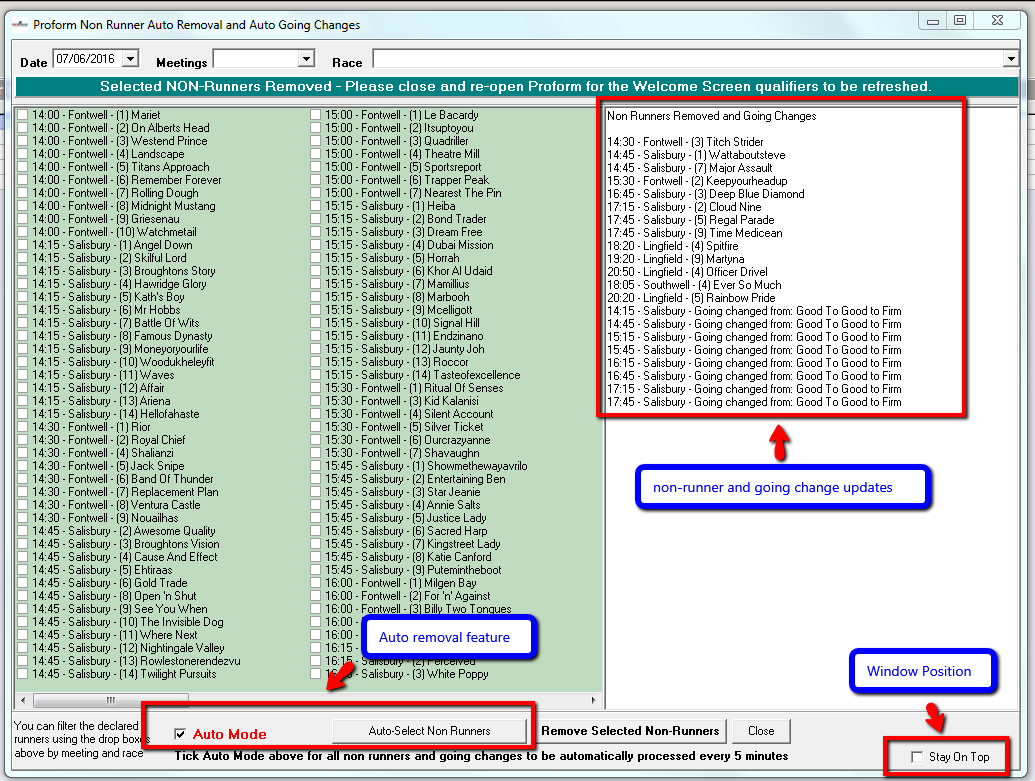Click log entry 17:15 Salisbury Cloud Nine
Screen dimensions: 1035x781
point(684,207)
